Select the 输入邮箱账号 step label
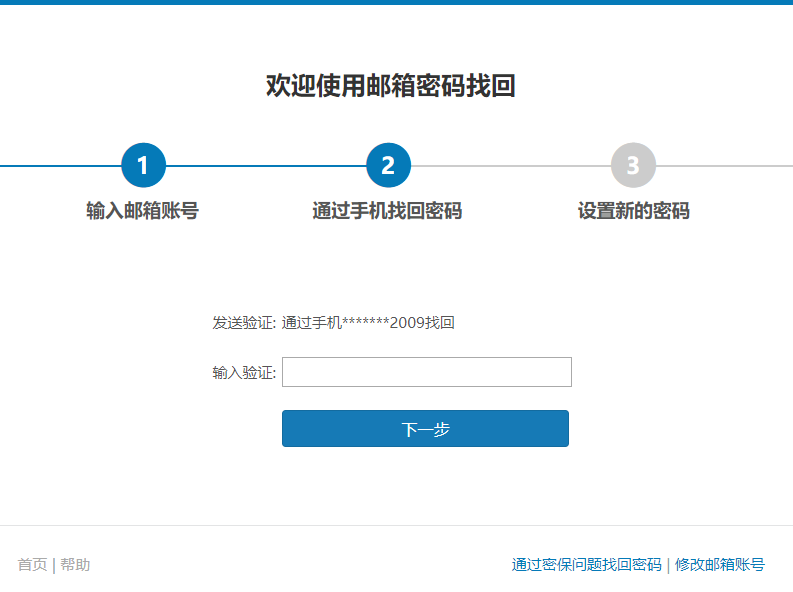 click(143, 211)
